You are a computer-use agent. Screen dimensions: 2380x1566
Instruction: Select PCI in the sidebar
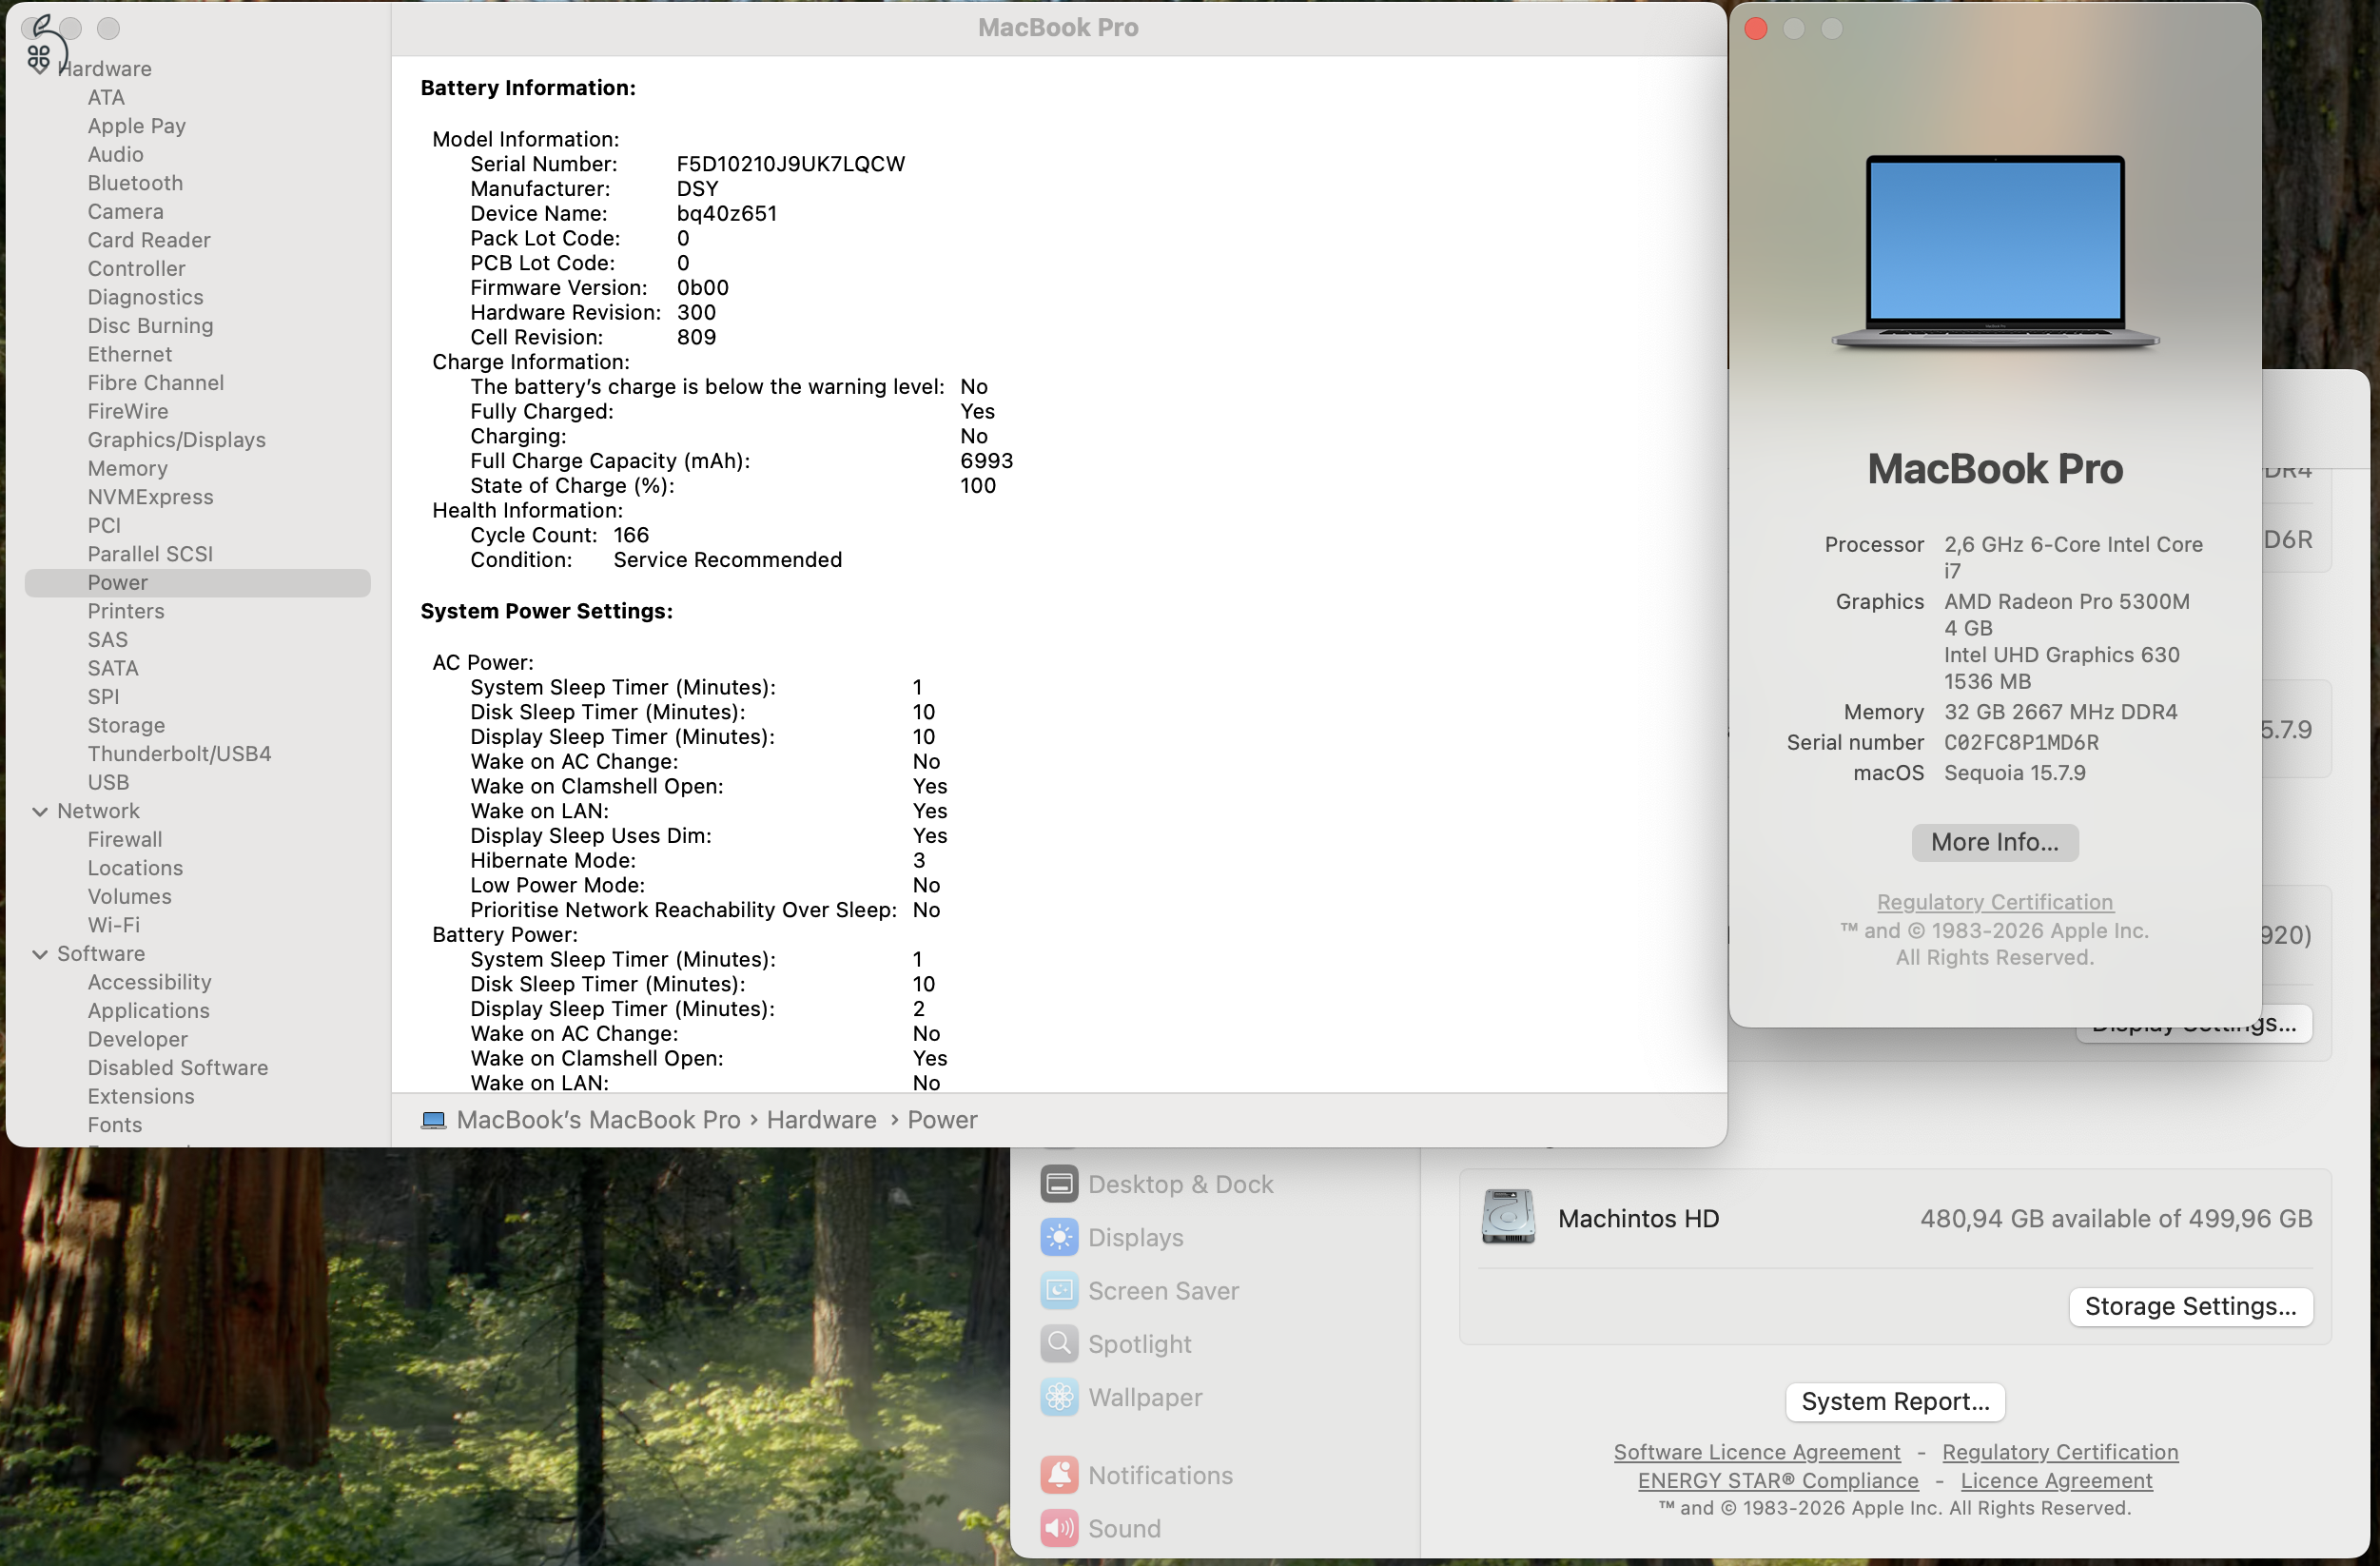[x=104, y=525]
